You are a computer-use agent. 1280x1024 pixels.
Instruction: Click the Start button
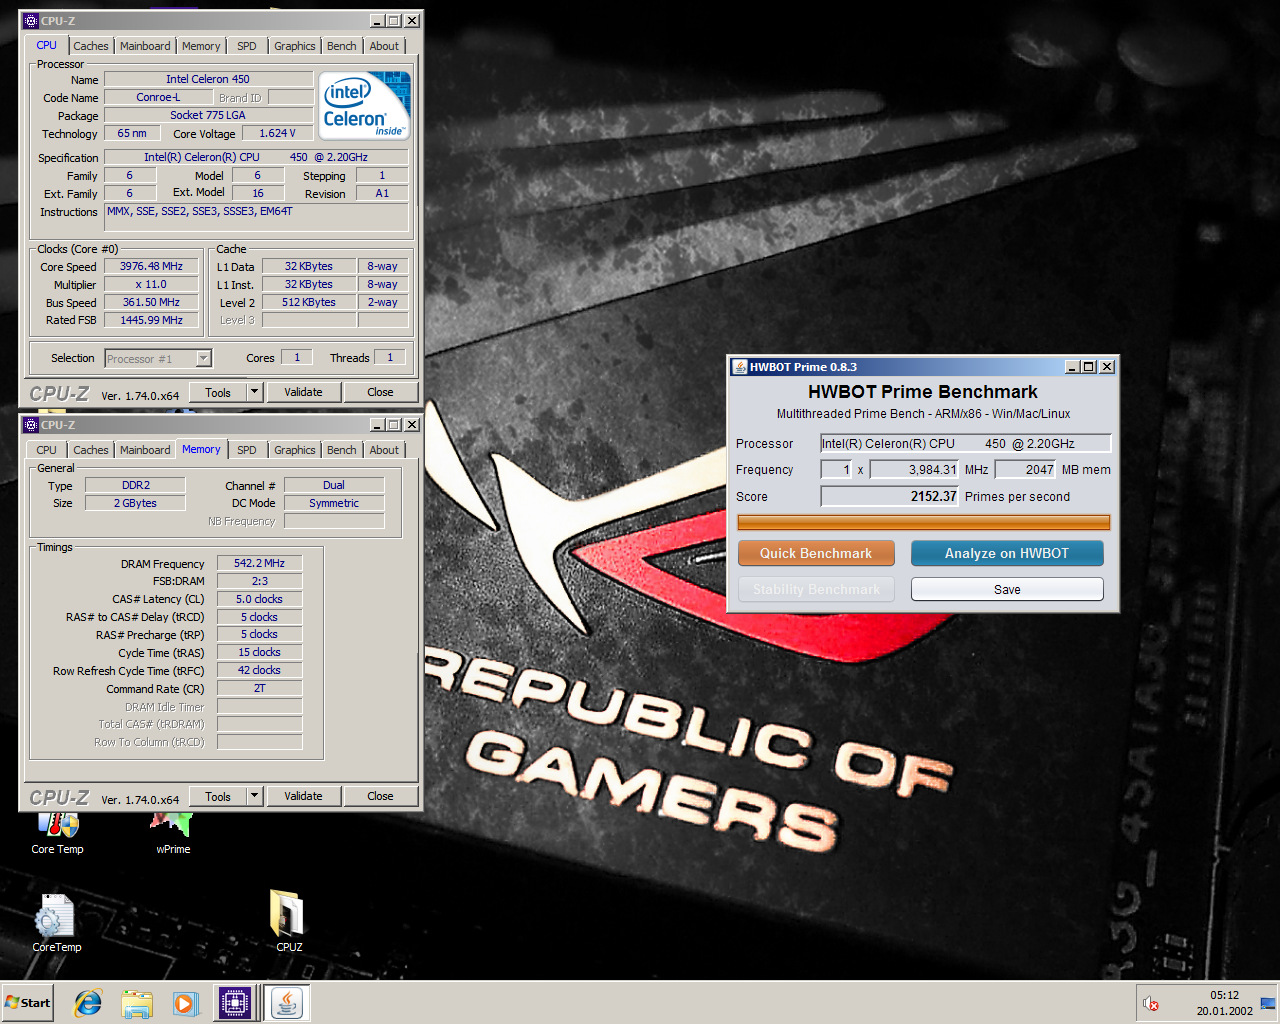point(28,1003)
